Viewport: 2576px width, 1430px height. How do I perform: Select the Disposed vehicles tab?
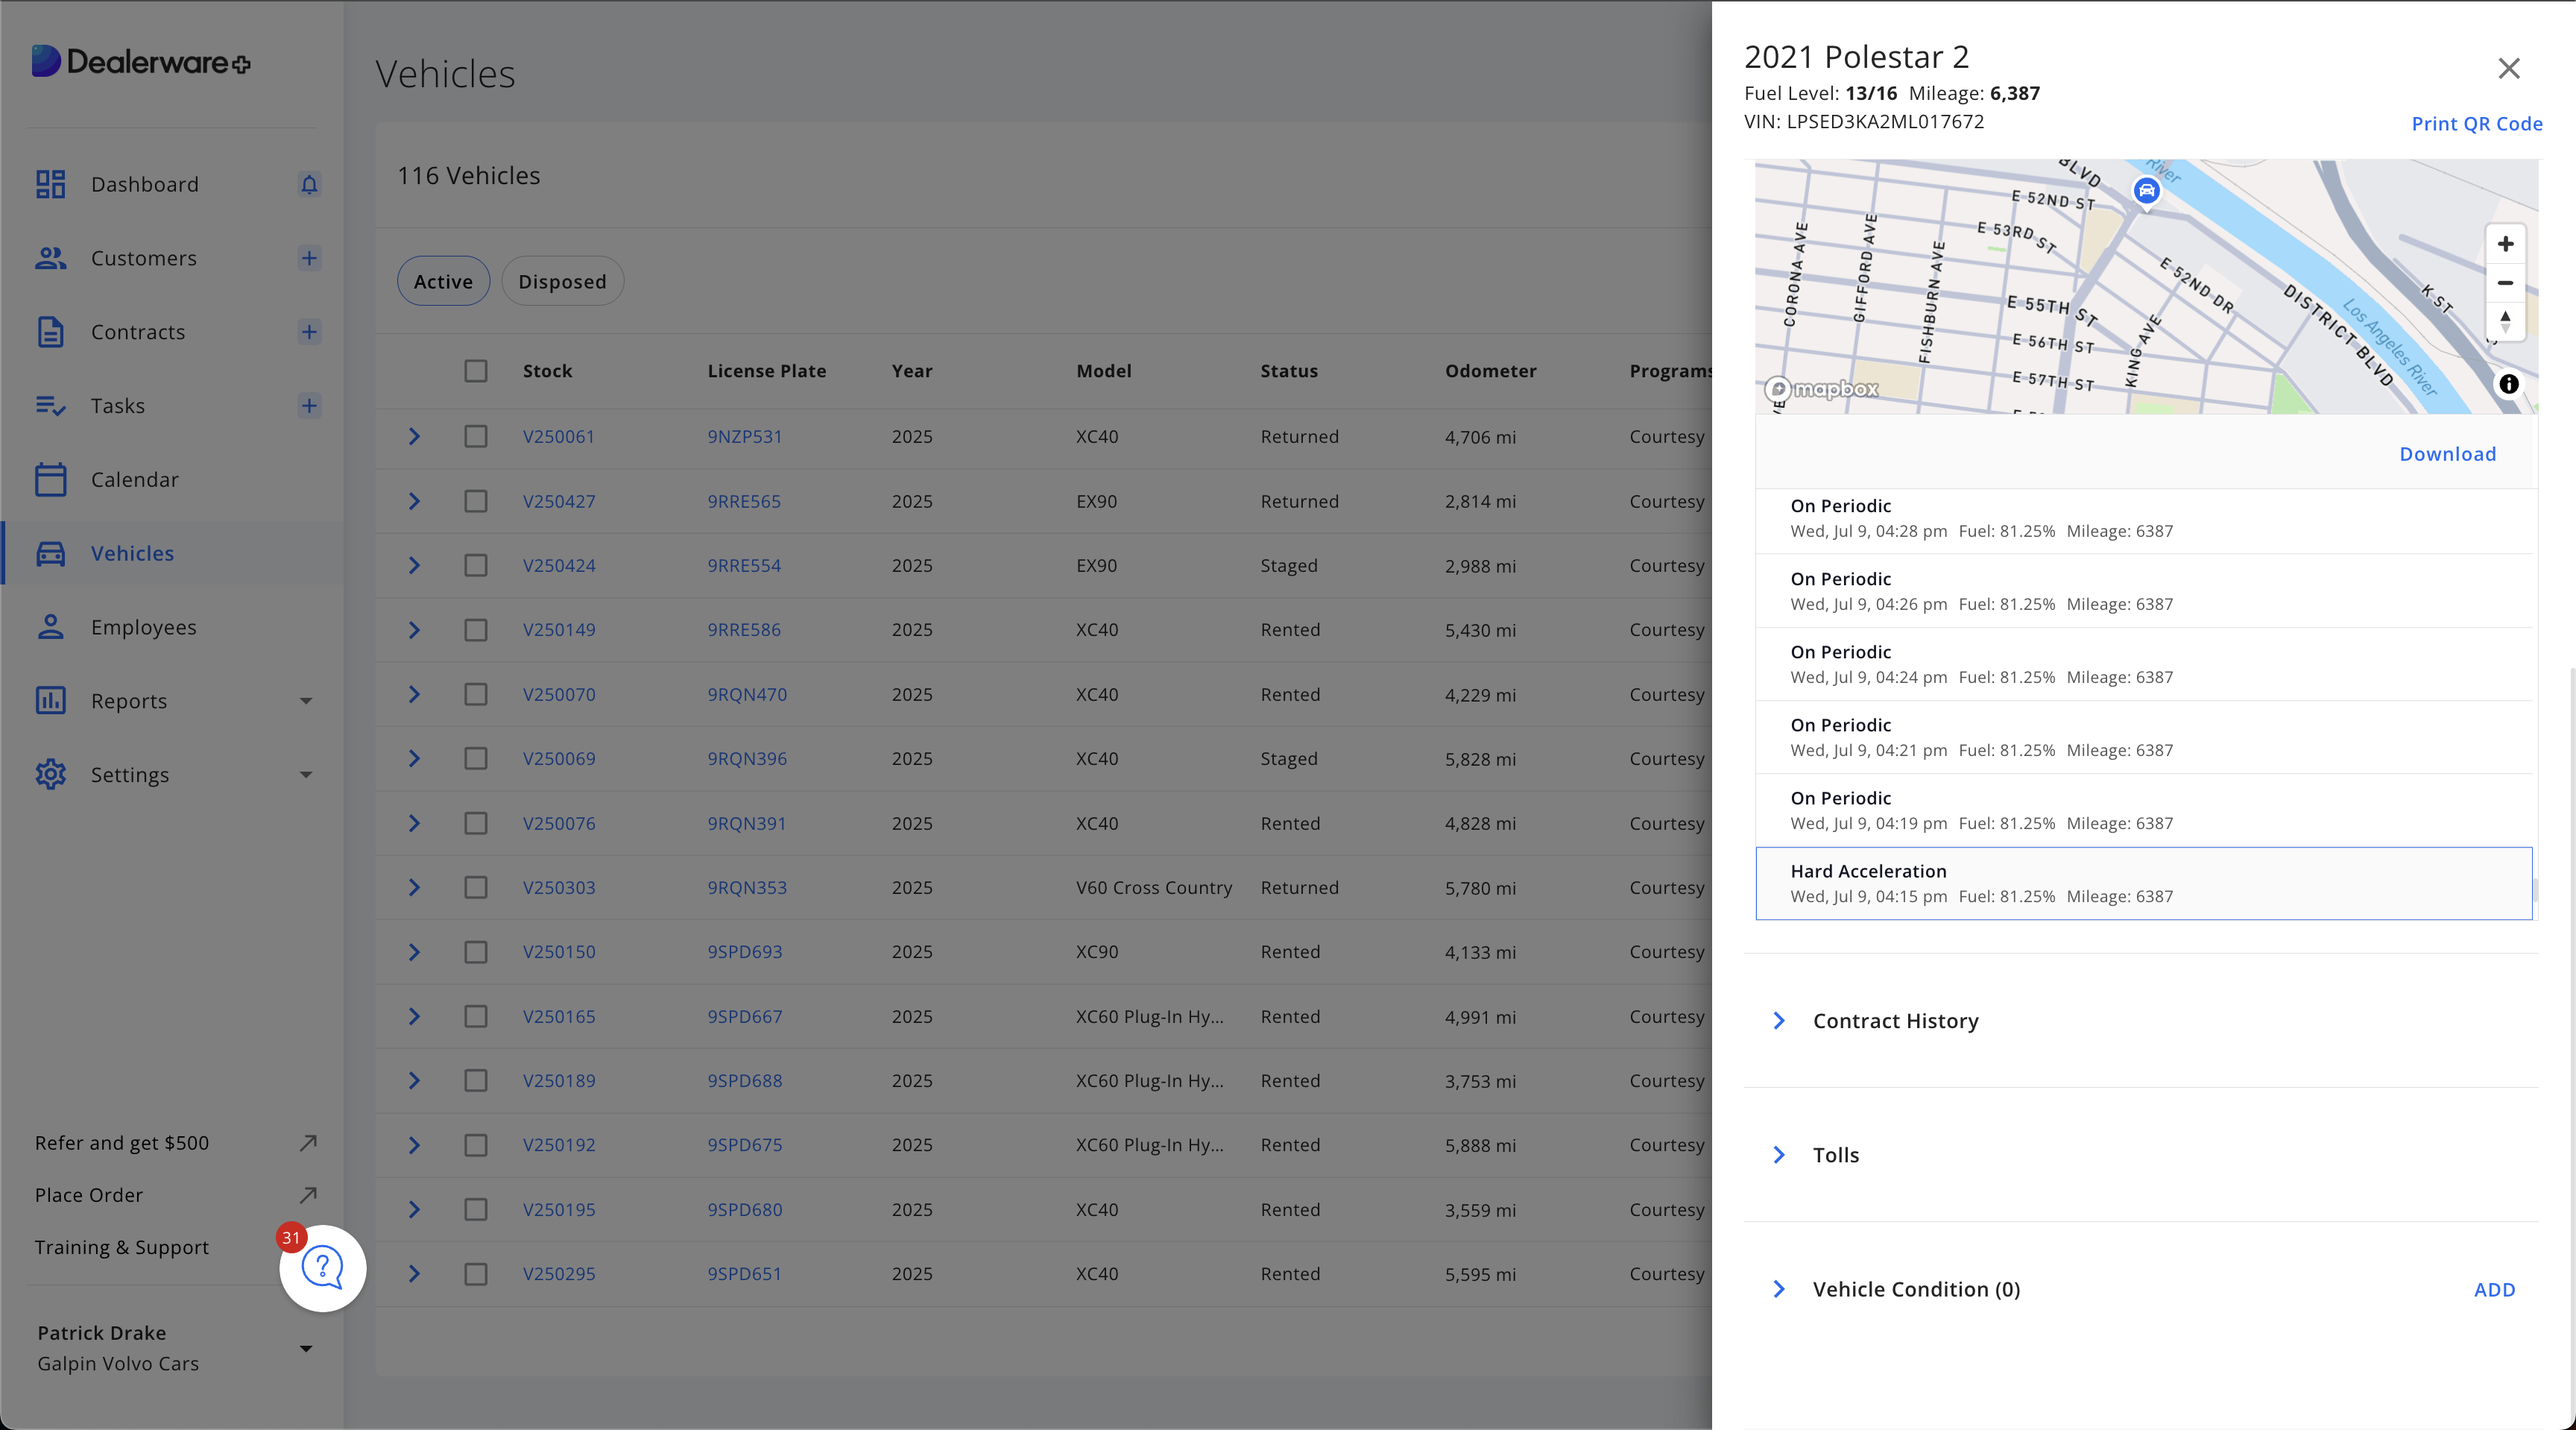[562, 281]
